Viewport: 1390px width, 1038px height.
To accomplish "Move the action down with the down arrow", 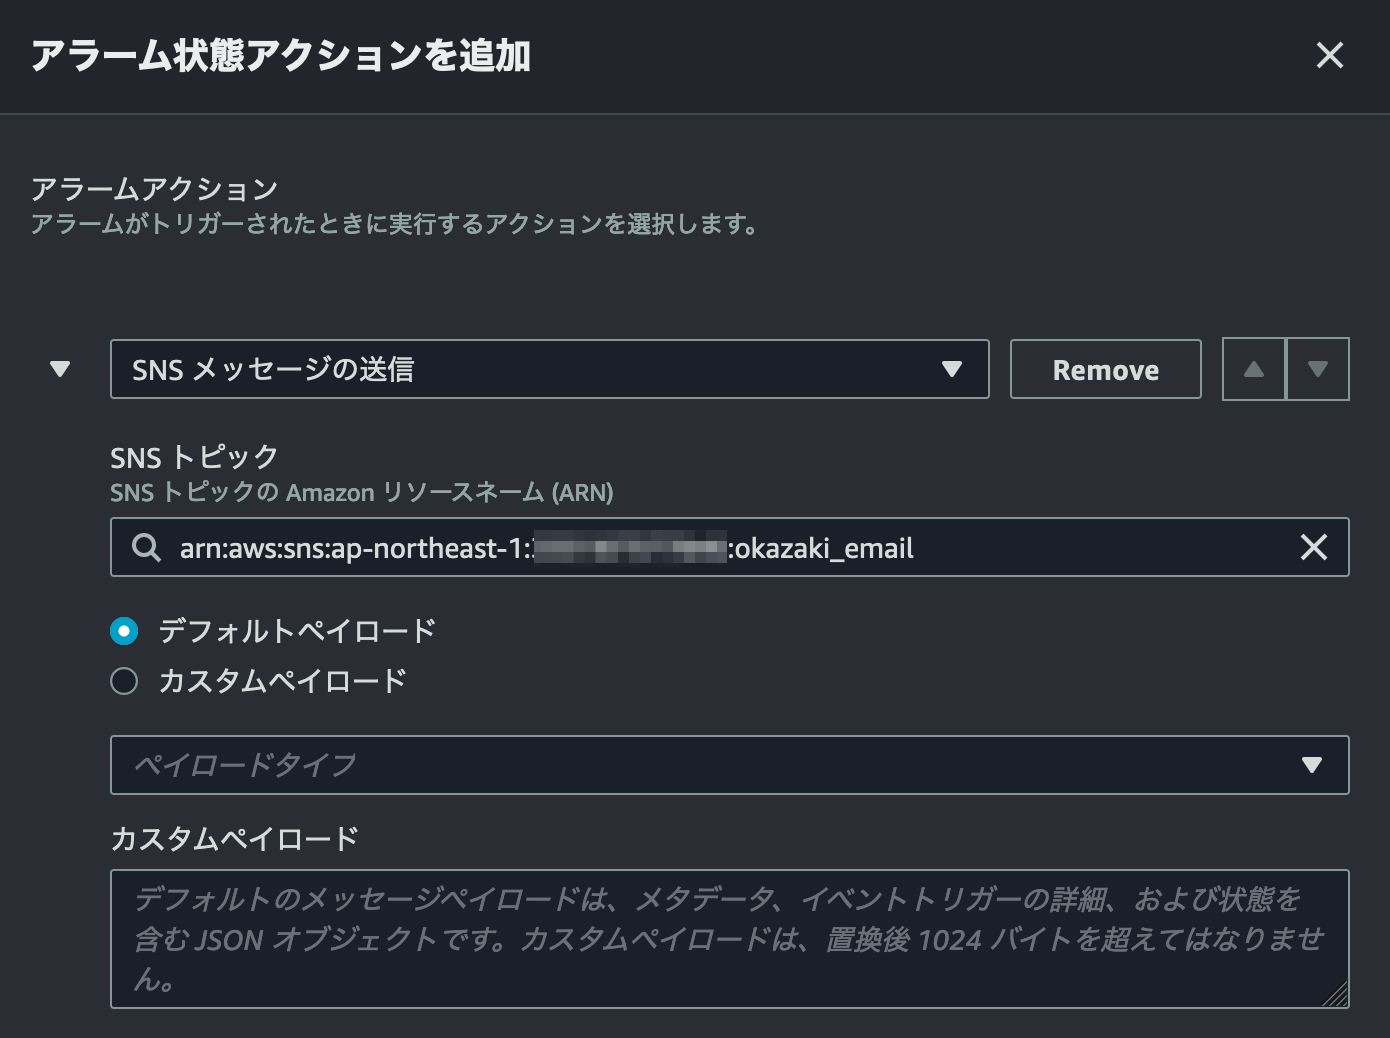I will [1317, 369].
